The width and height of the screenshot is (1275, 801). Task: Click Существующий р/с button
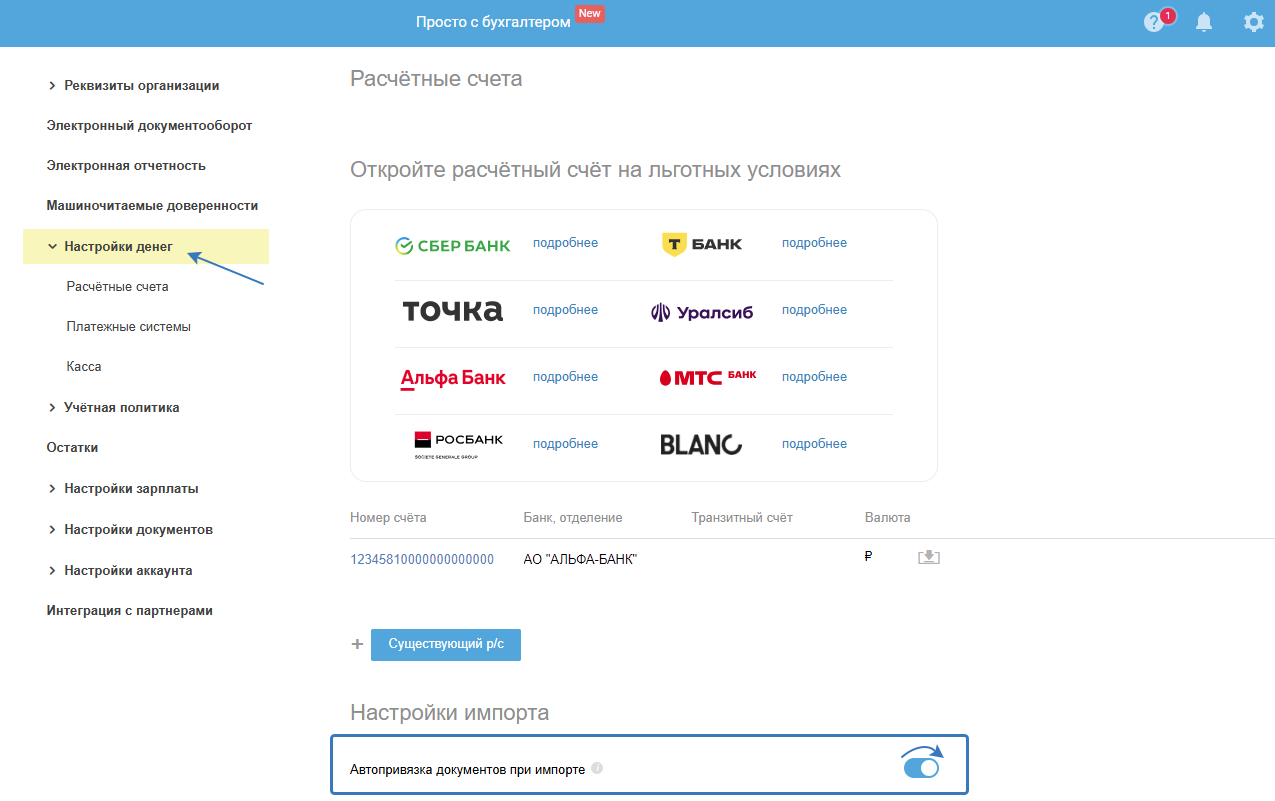click(446, 645)
